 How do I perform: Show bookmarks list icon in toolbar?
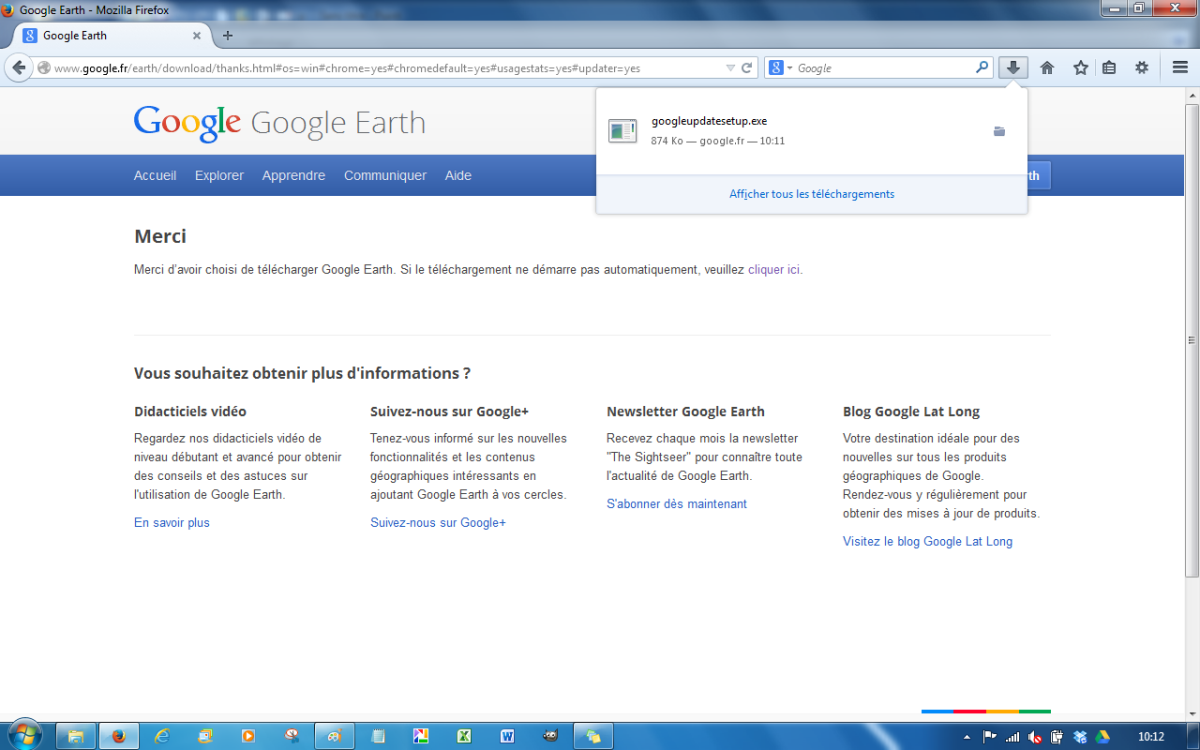tap(1109, 68)
